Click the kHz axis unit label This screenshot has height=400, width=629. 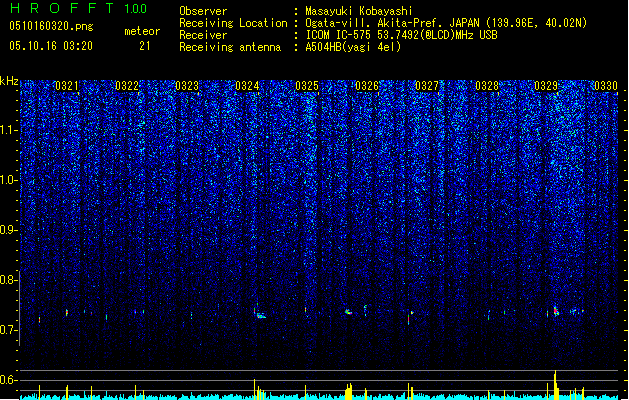(9, 81)
